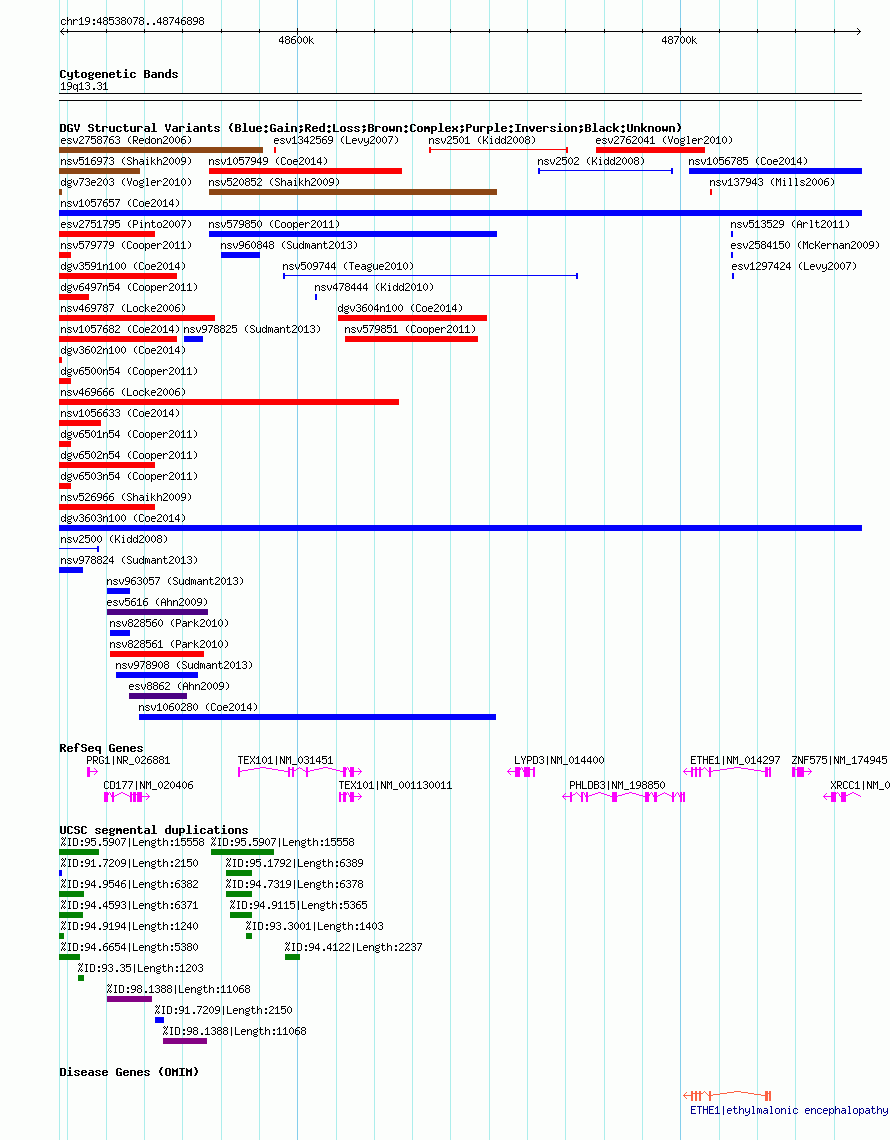
Task: Select nsv963057 (Sudmant2013) label
Action: click(175, 582)
